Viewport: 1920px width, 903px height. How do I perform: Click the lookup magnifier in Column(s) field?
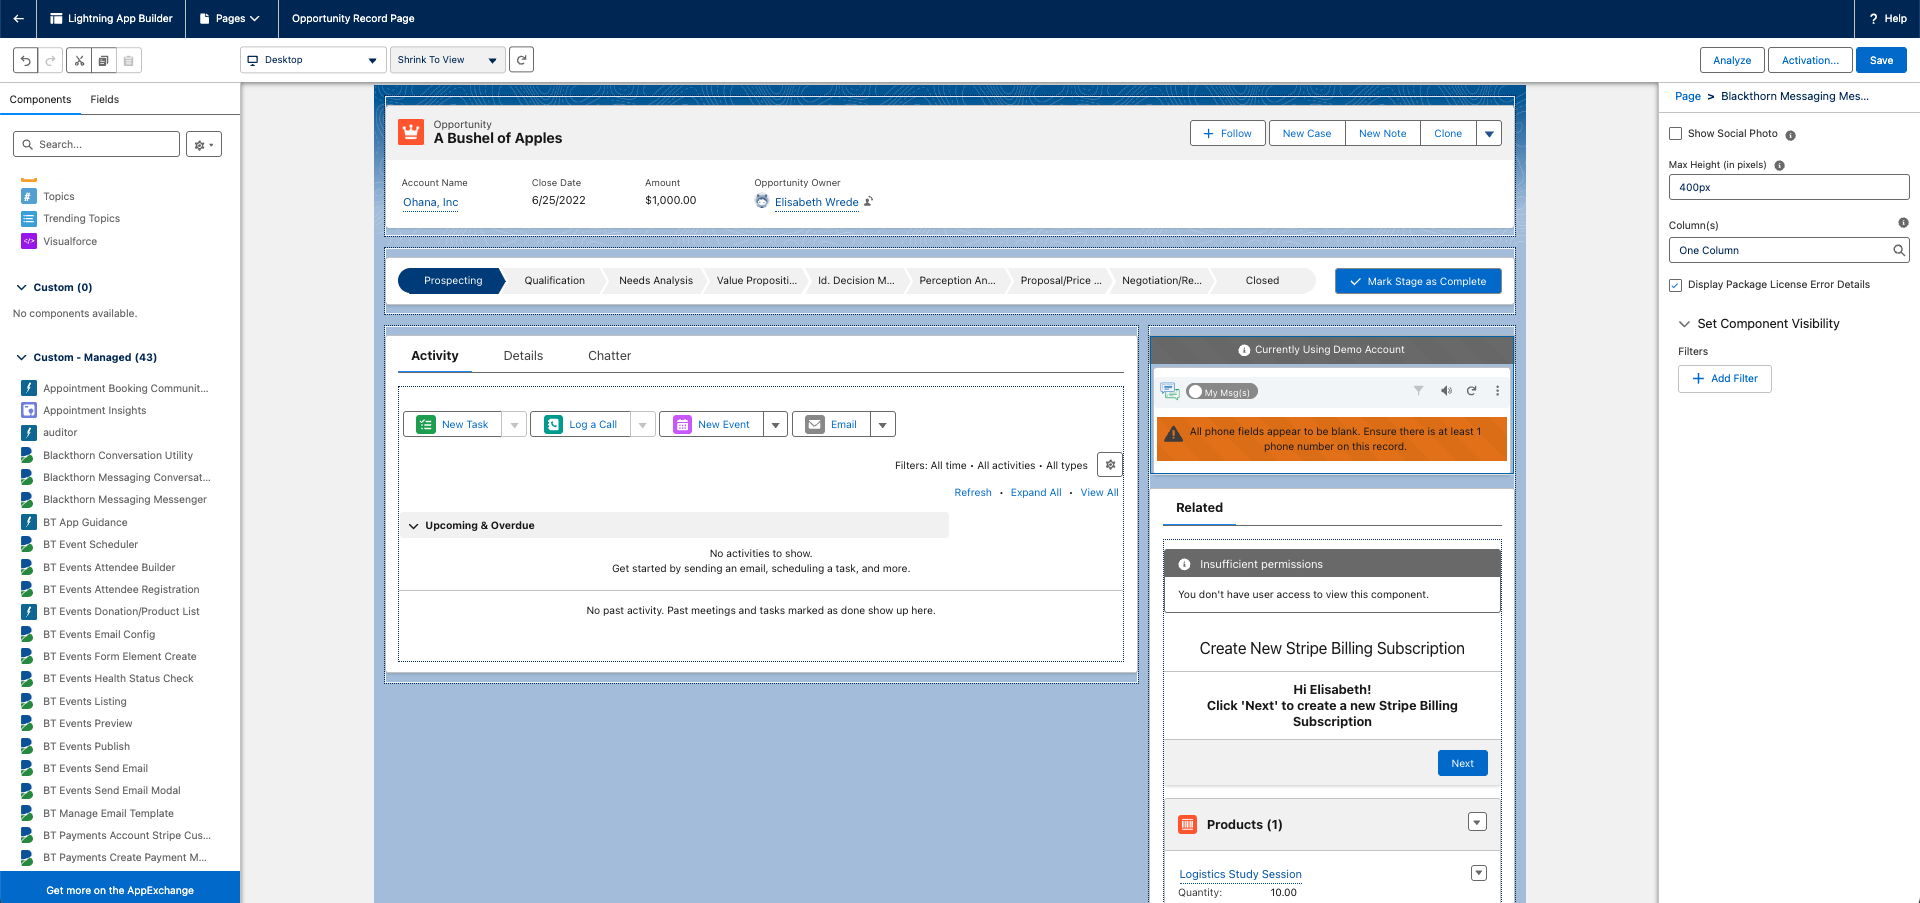coord(1898,250)
